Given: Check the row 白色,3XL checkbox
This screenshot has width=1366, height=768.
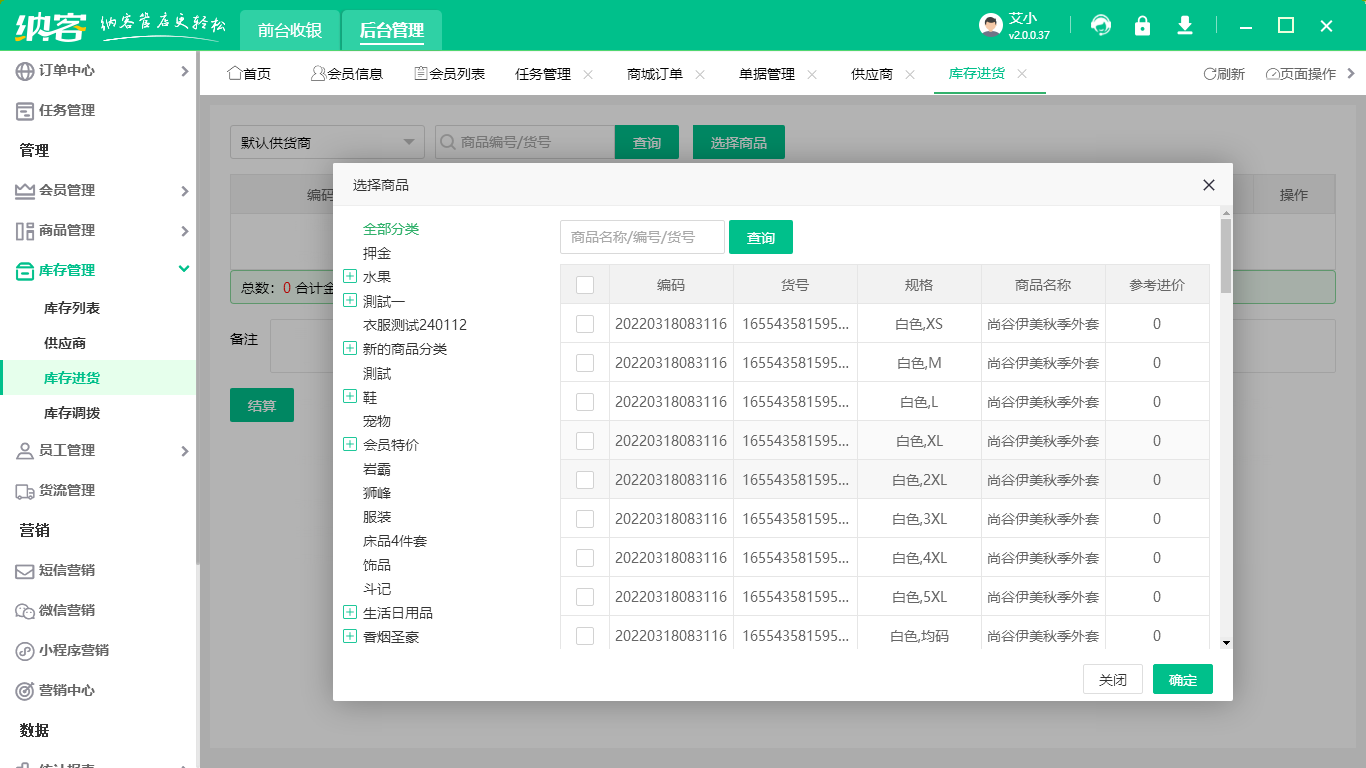Looking at the screenshot, I should point(585,519).
